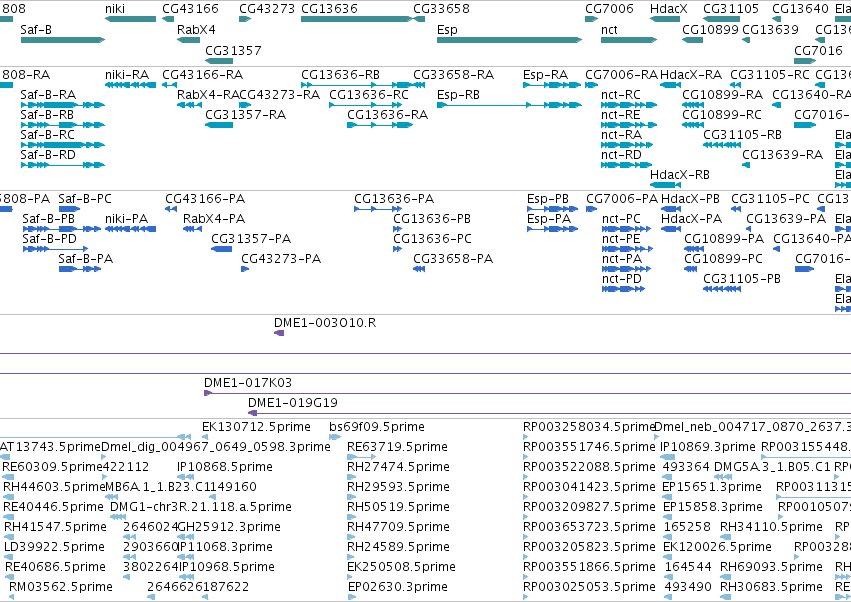
Task: Click the HdacX gene label
Action: [669, 9]
